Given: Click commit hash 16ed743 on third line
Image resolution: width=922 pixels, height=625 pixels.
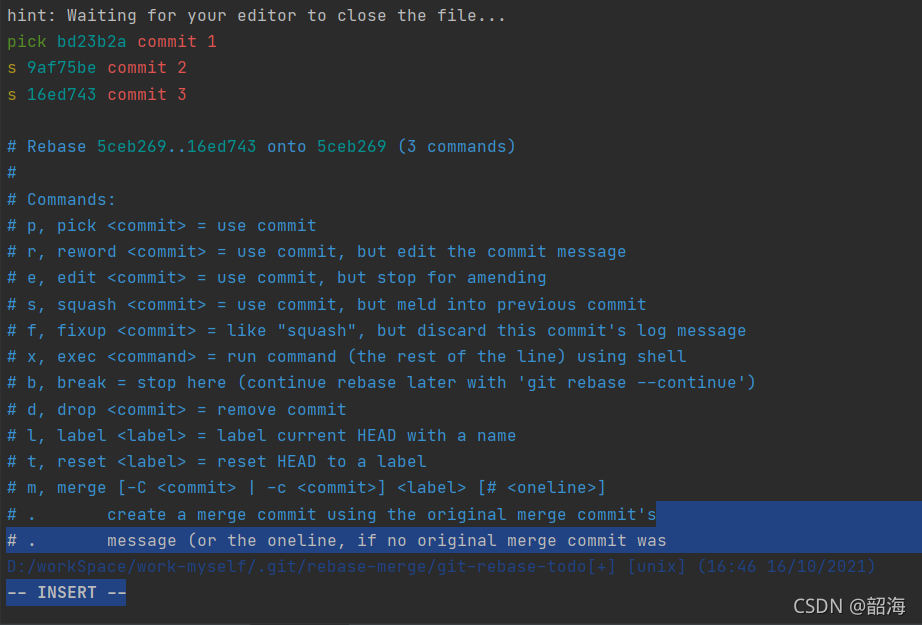Looking at the screenshot, I should pos(62,95).
